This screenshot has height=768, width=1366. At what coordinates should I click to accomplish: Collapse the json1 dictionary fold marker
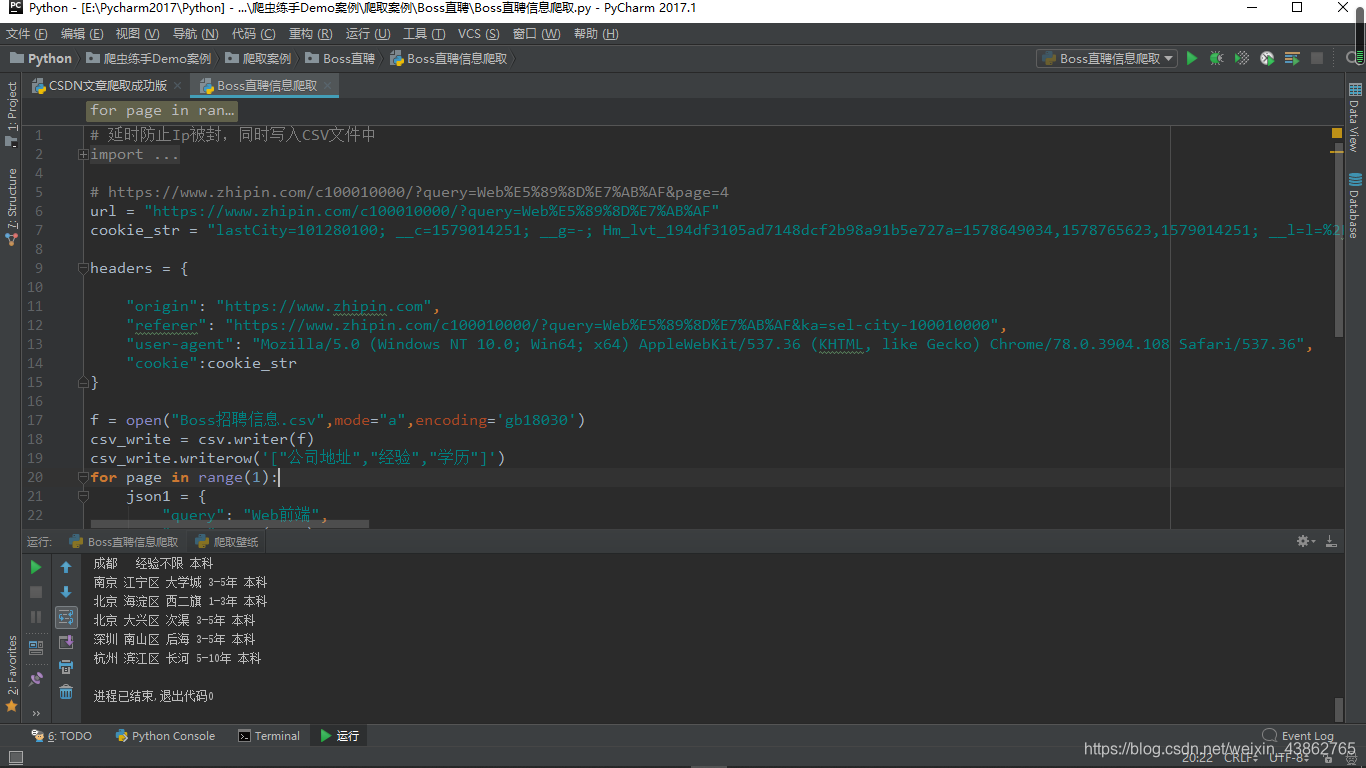coord(84,496)
